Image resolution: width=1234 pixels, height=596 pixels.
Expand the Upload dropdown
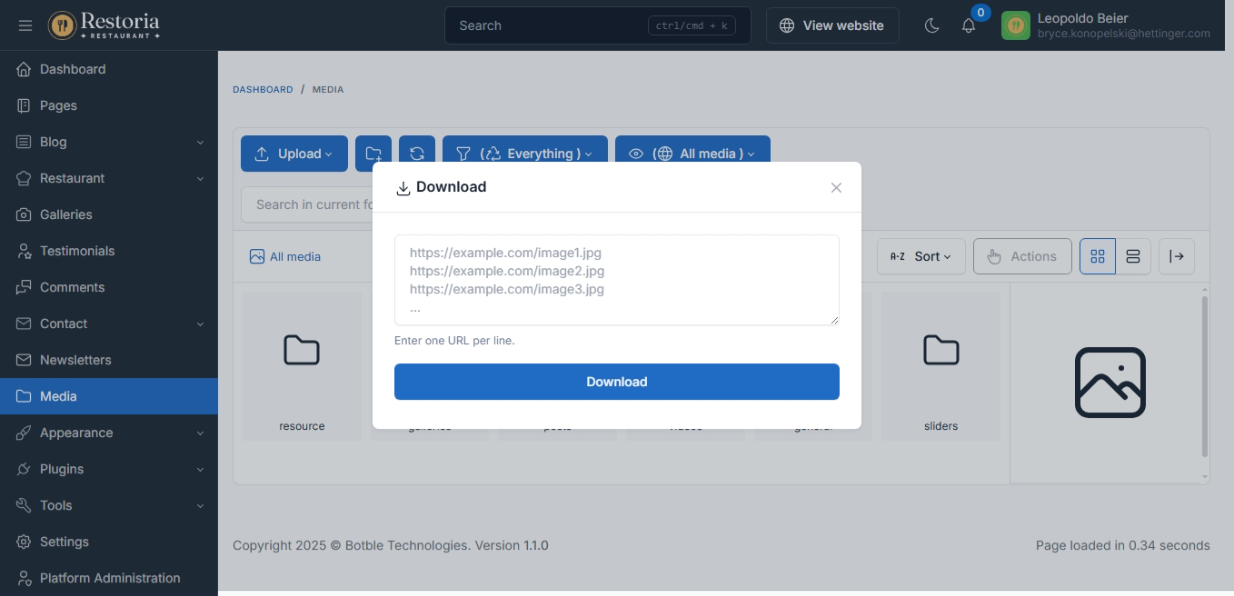[294, 154]
